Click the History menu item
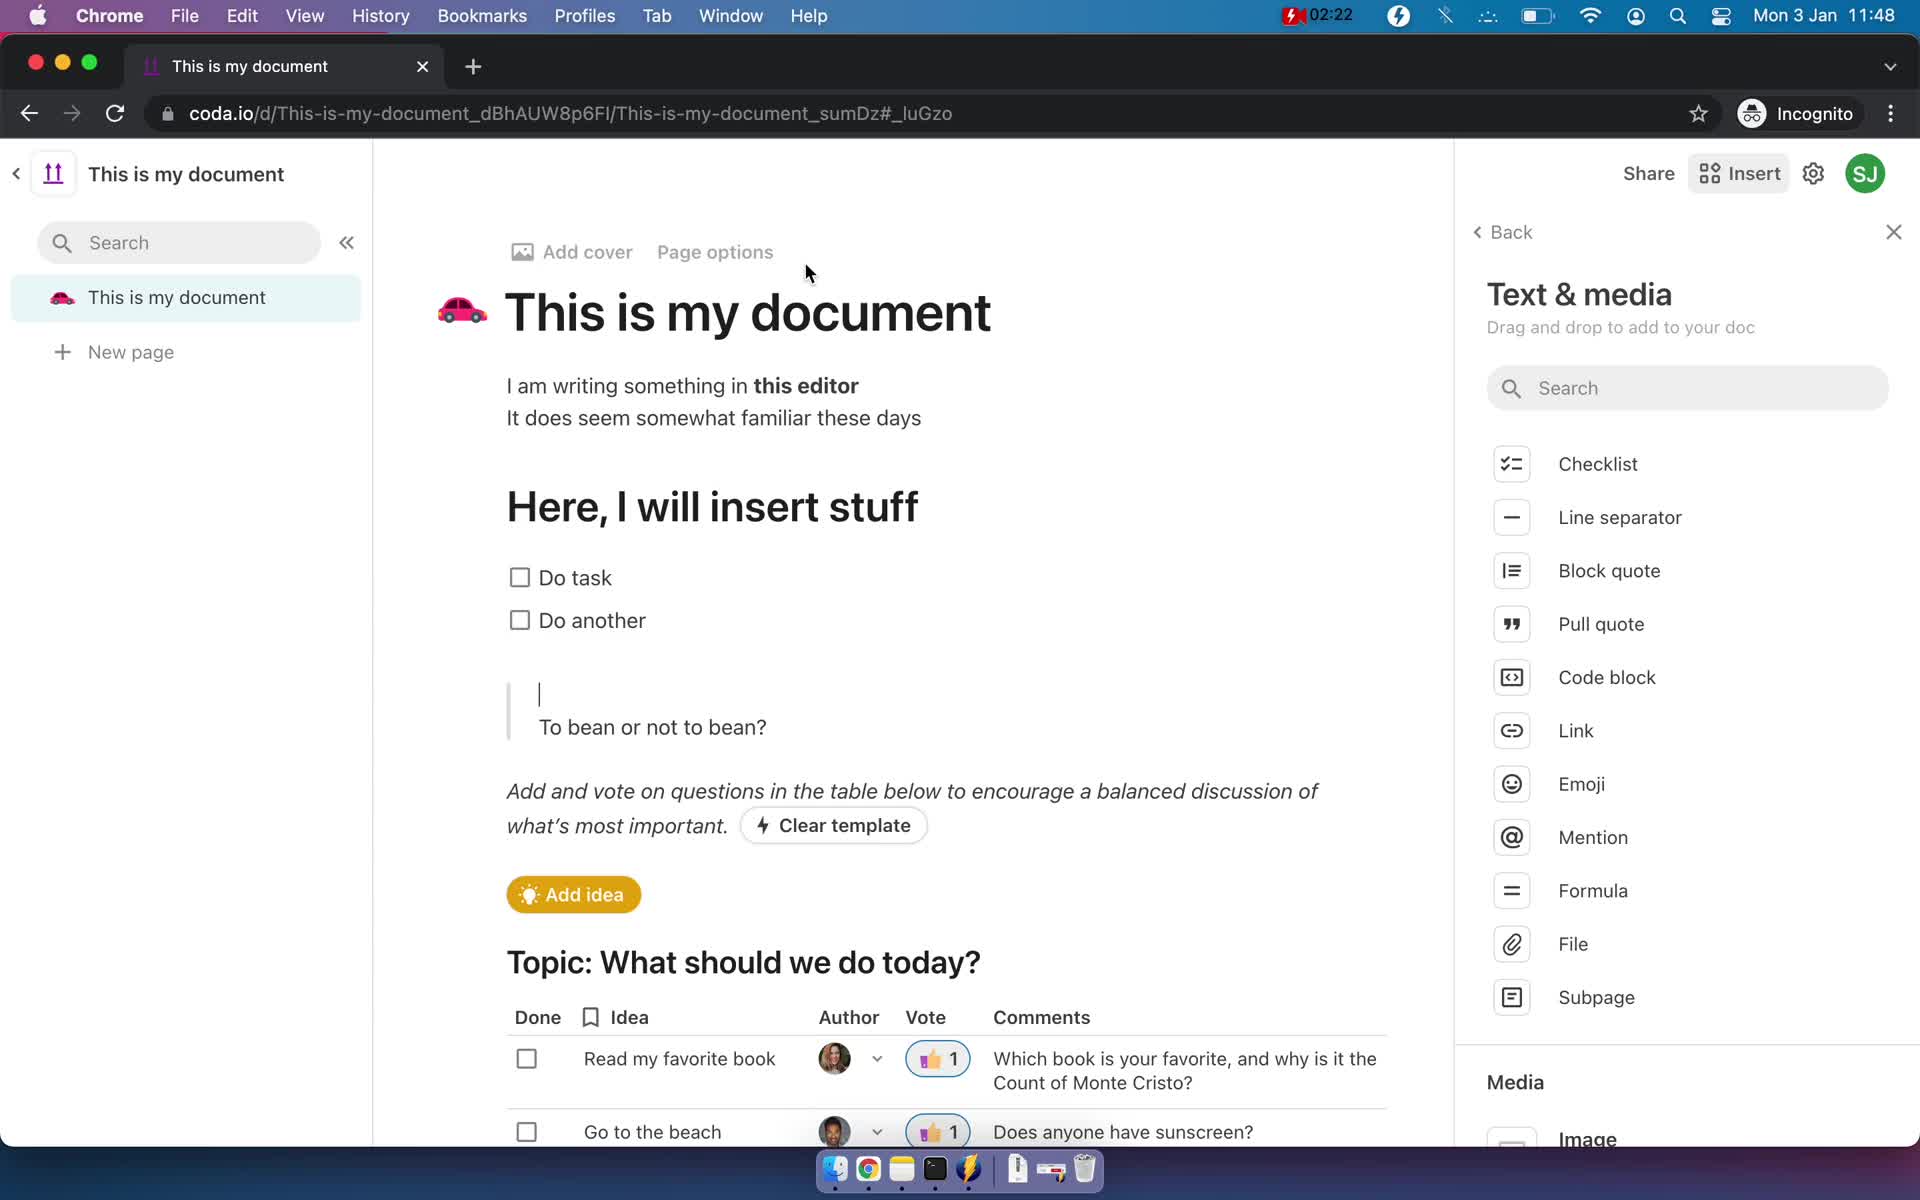Viewport: 1920px width, 1200px height. (x=380, y=15)
